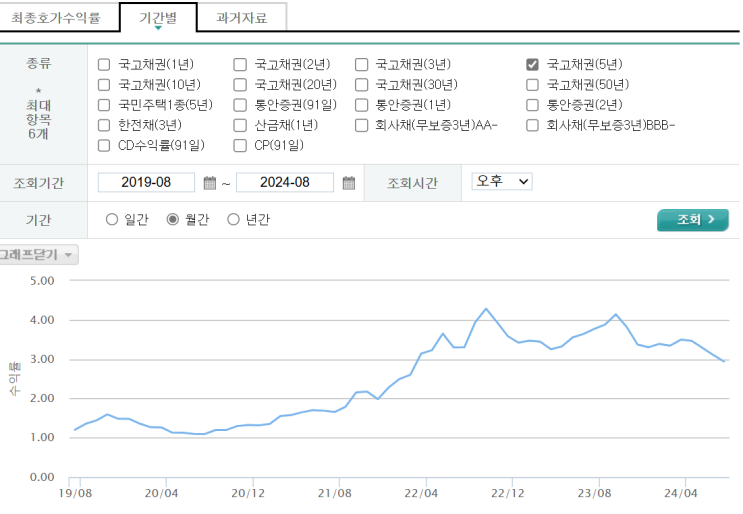The image size is (743, 514).
Task: Check the 국고채권(1년) checkbox
Action: point(104,65)
